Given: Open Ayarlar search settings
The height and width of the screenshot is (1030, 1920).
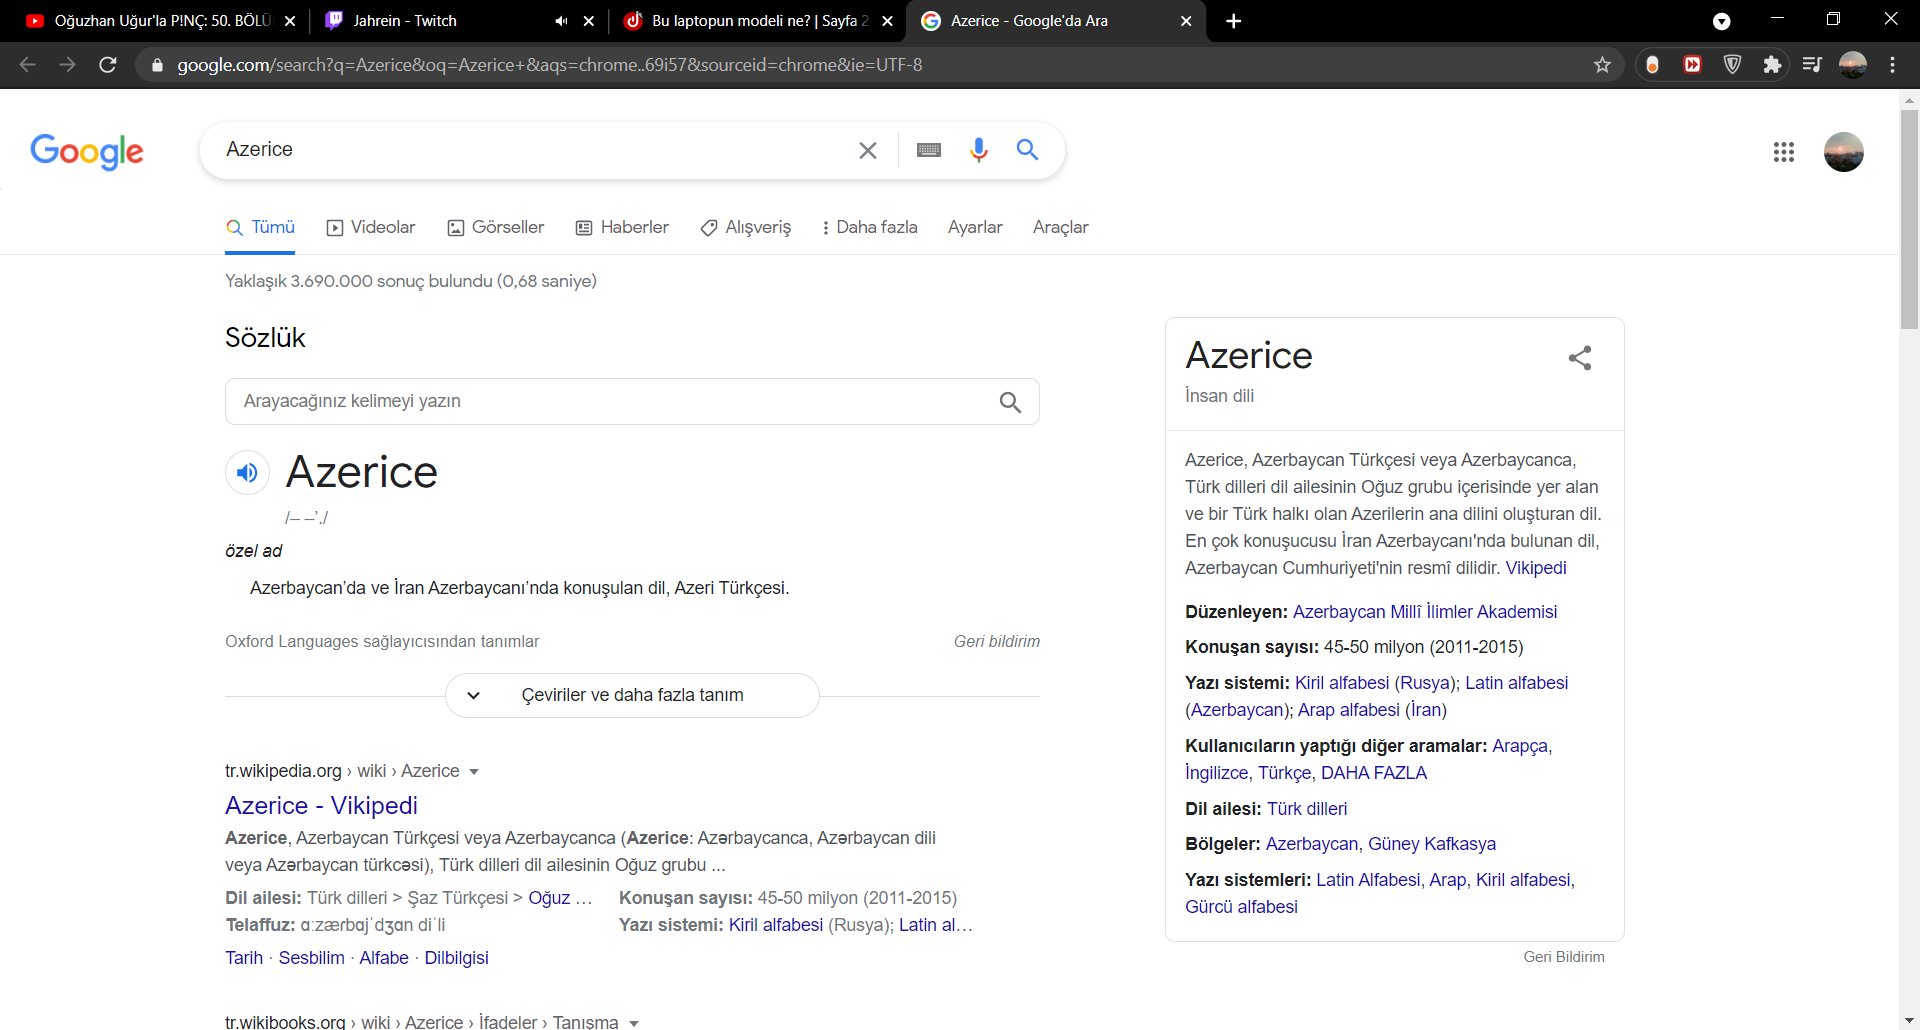Looking at the screenshot, I should click(x=975, y=228).
